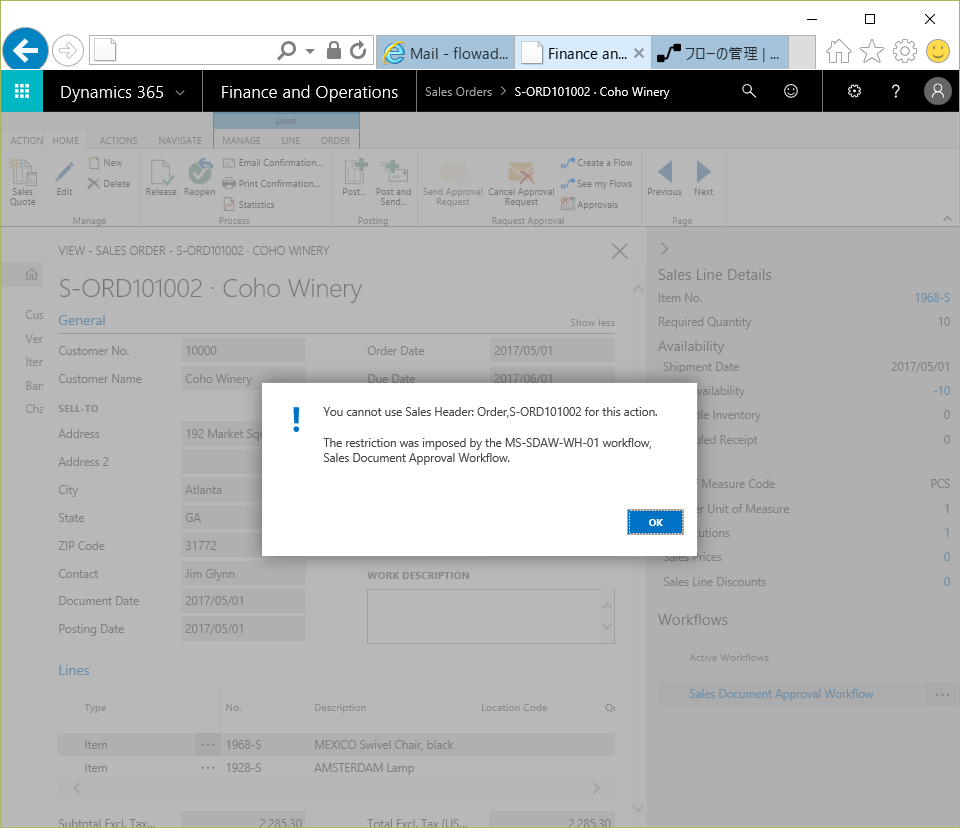This screenshot has height=828, width=960.
Task: Open Sales Document Approval Workflow link
Action: tap(781, 694)
